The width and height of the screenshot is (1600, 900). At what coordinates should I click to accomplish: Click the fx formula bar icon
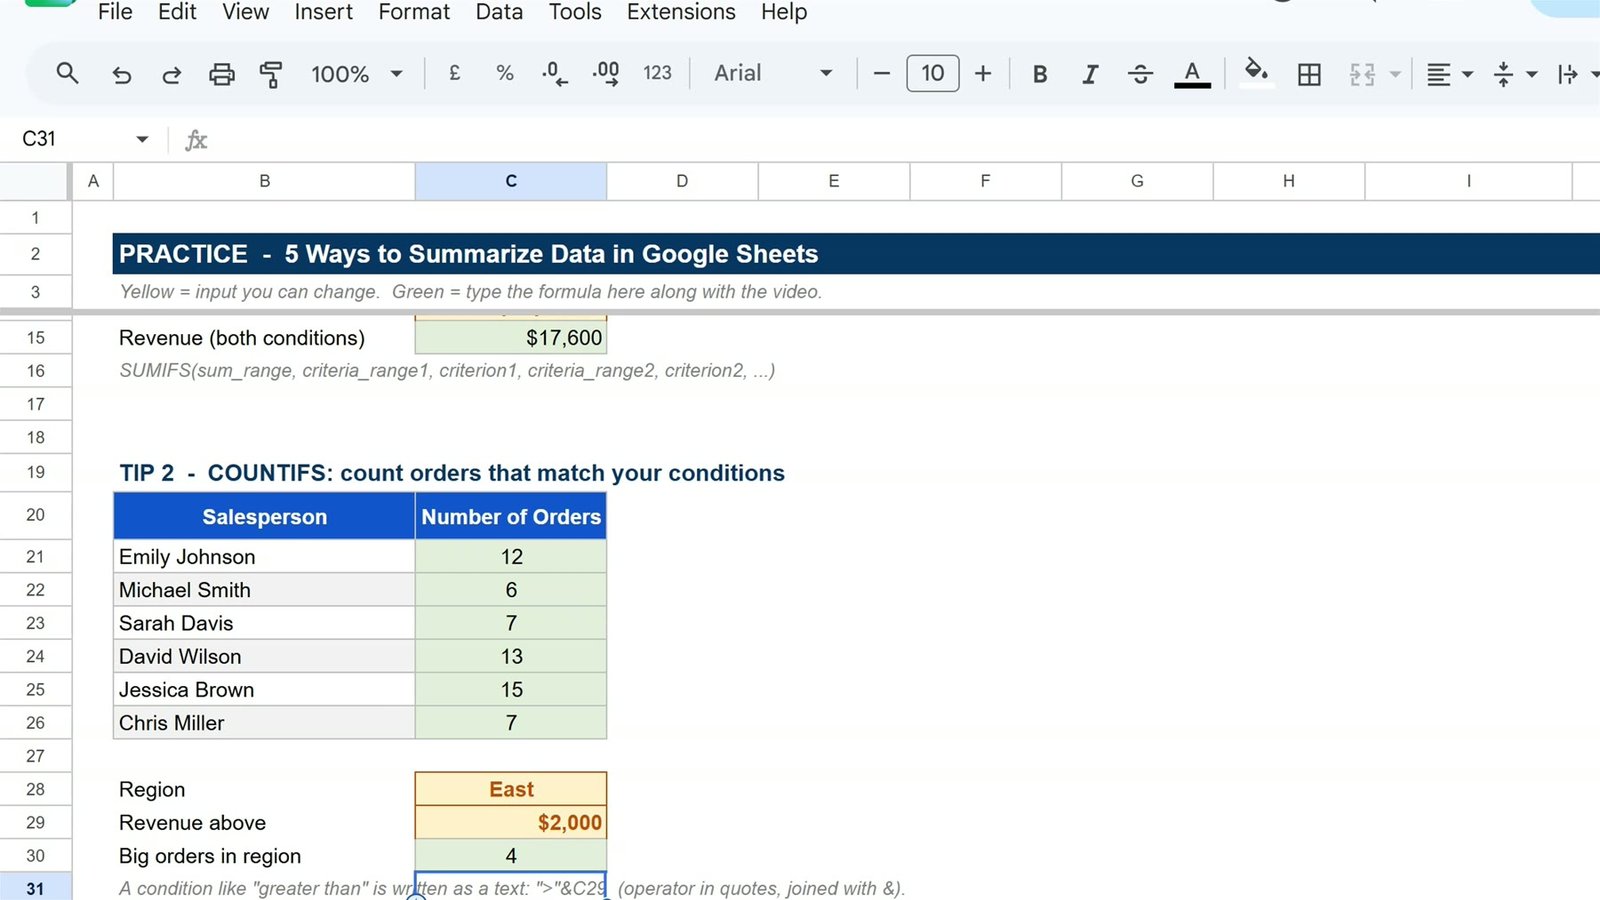(x=196, y=140)
